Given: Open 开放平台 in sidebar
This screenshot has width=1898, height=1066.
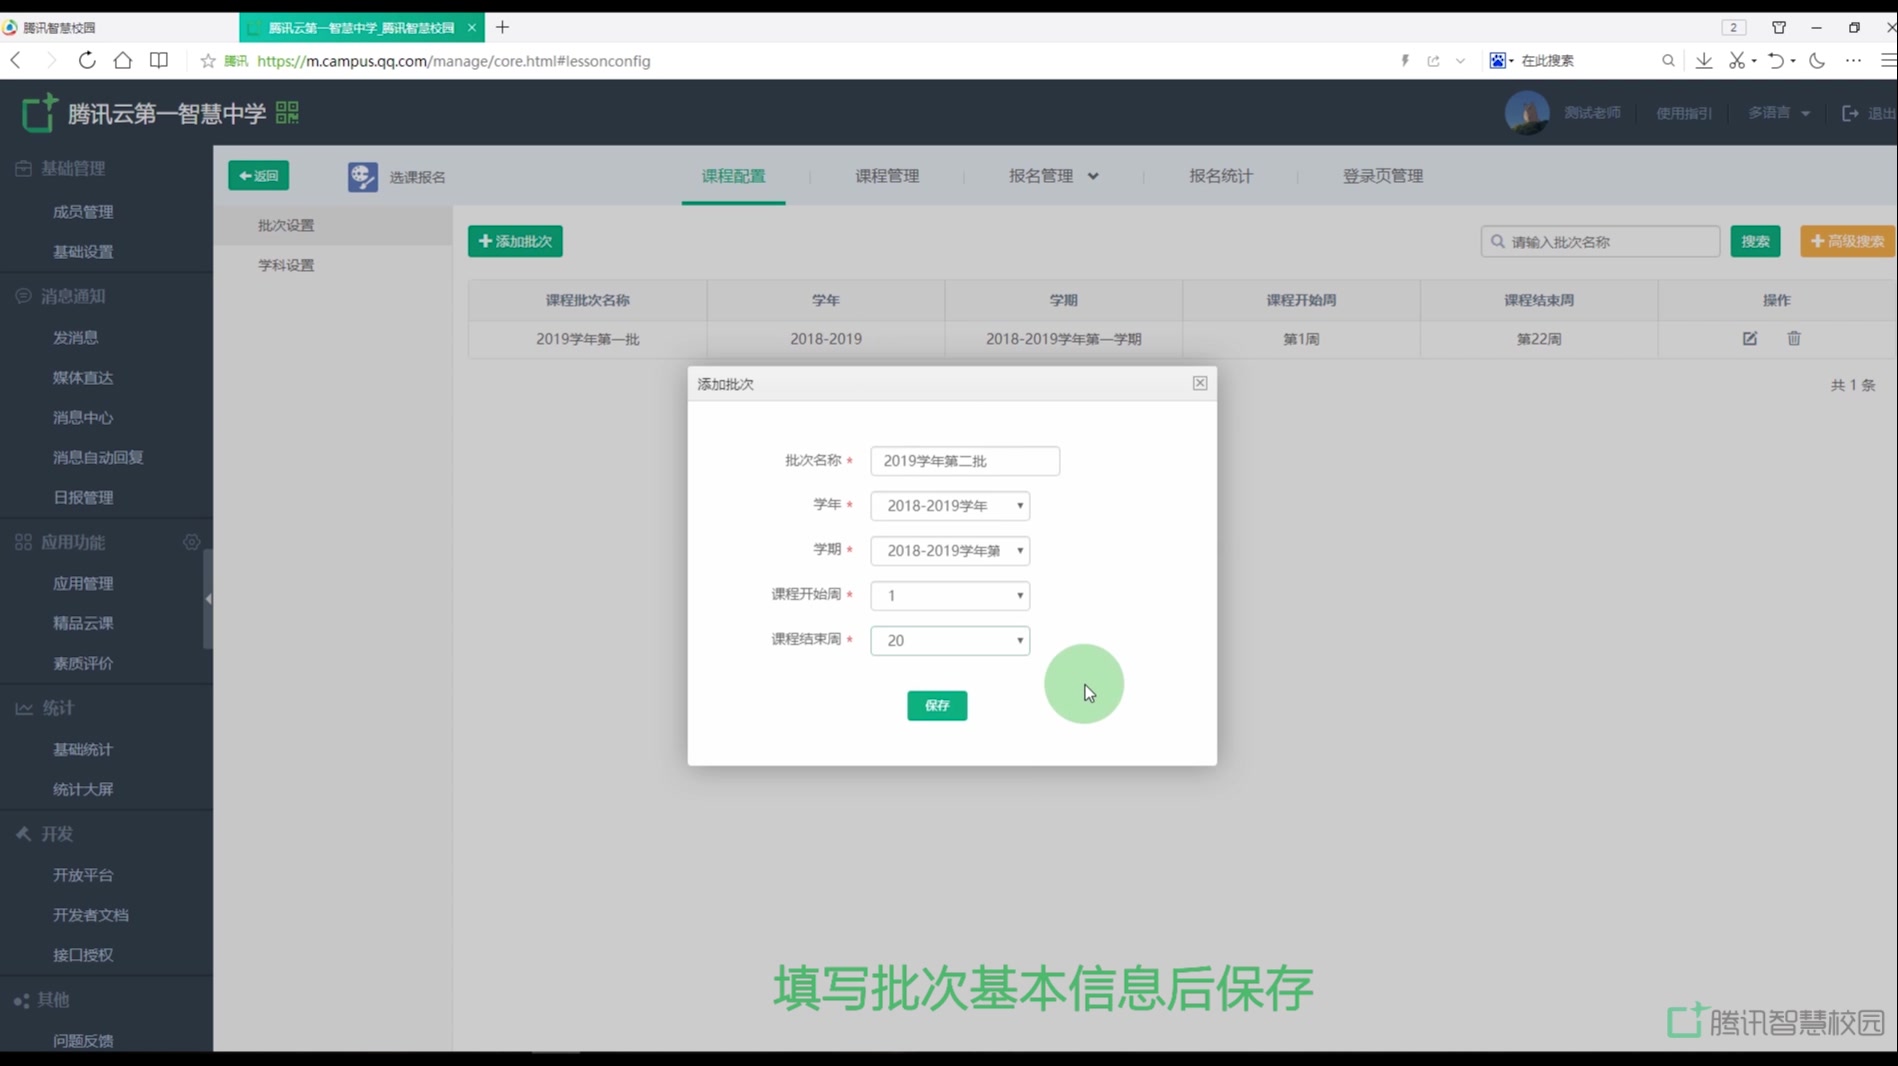Looking at the screenshot, I should (83, 876).
